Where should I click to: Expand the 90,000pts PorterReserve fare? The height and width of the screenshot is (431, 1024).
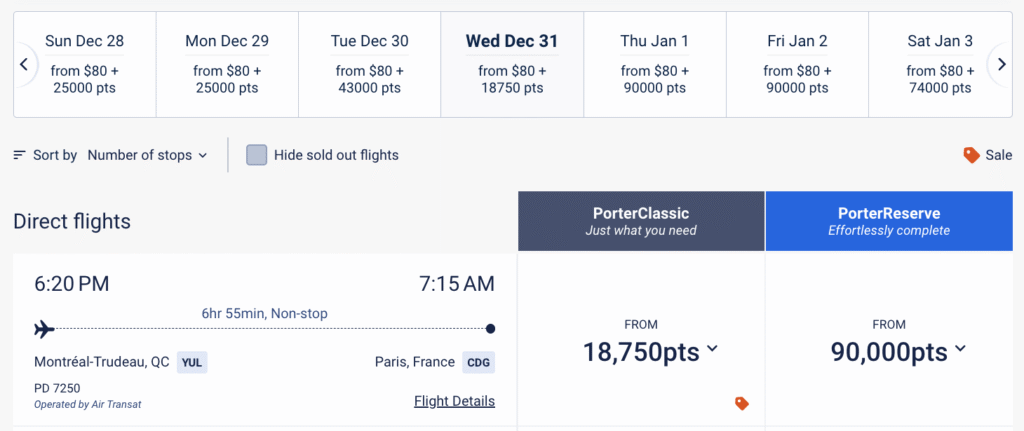click(898, 350)
